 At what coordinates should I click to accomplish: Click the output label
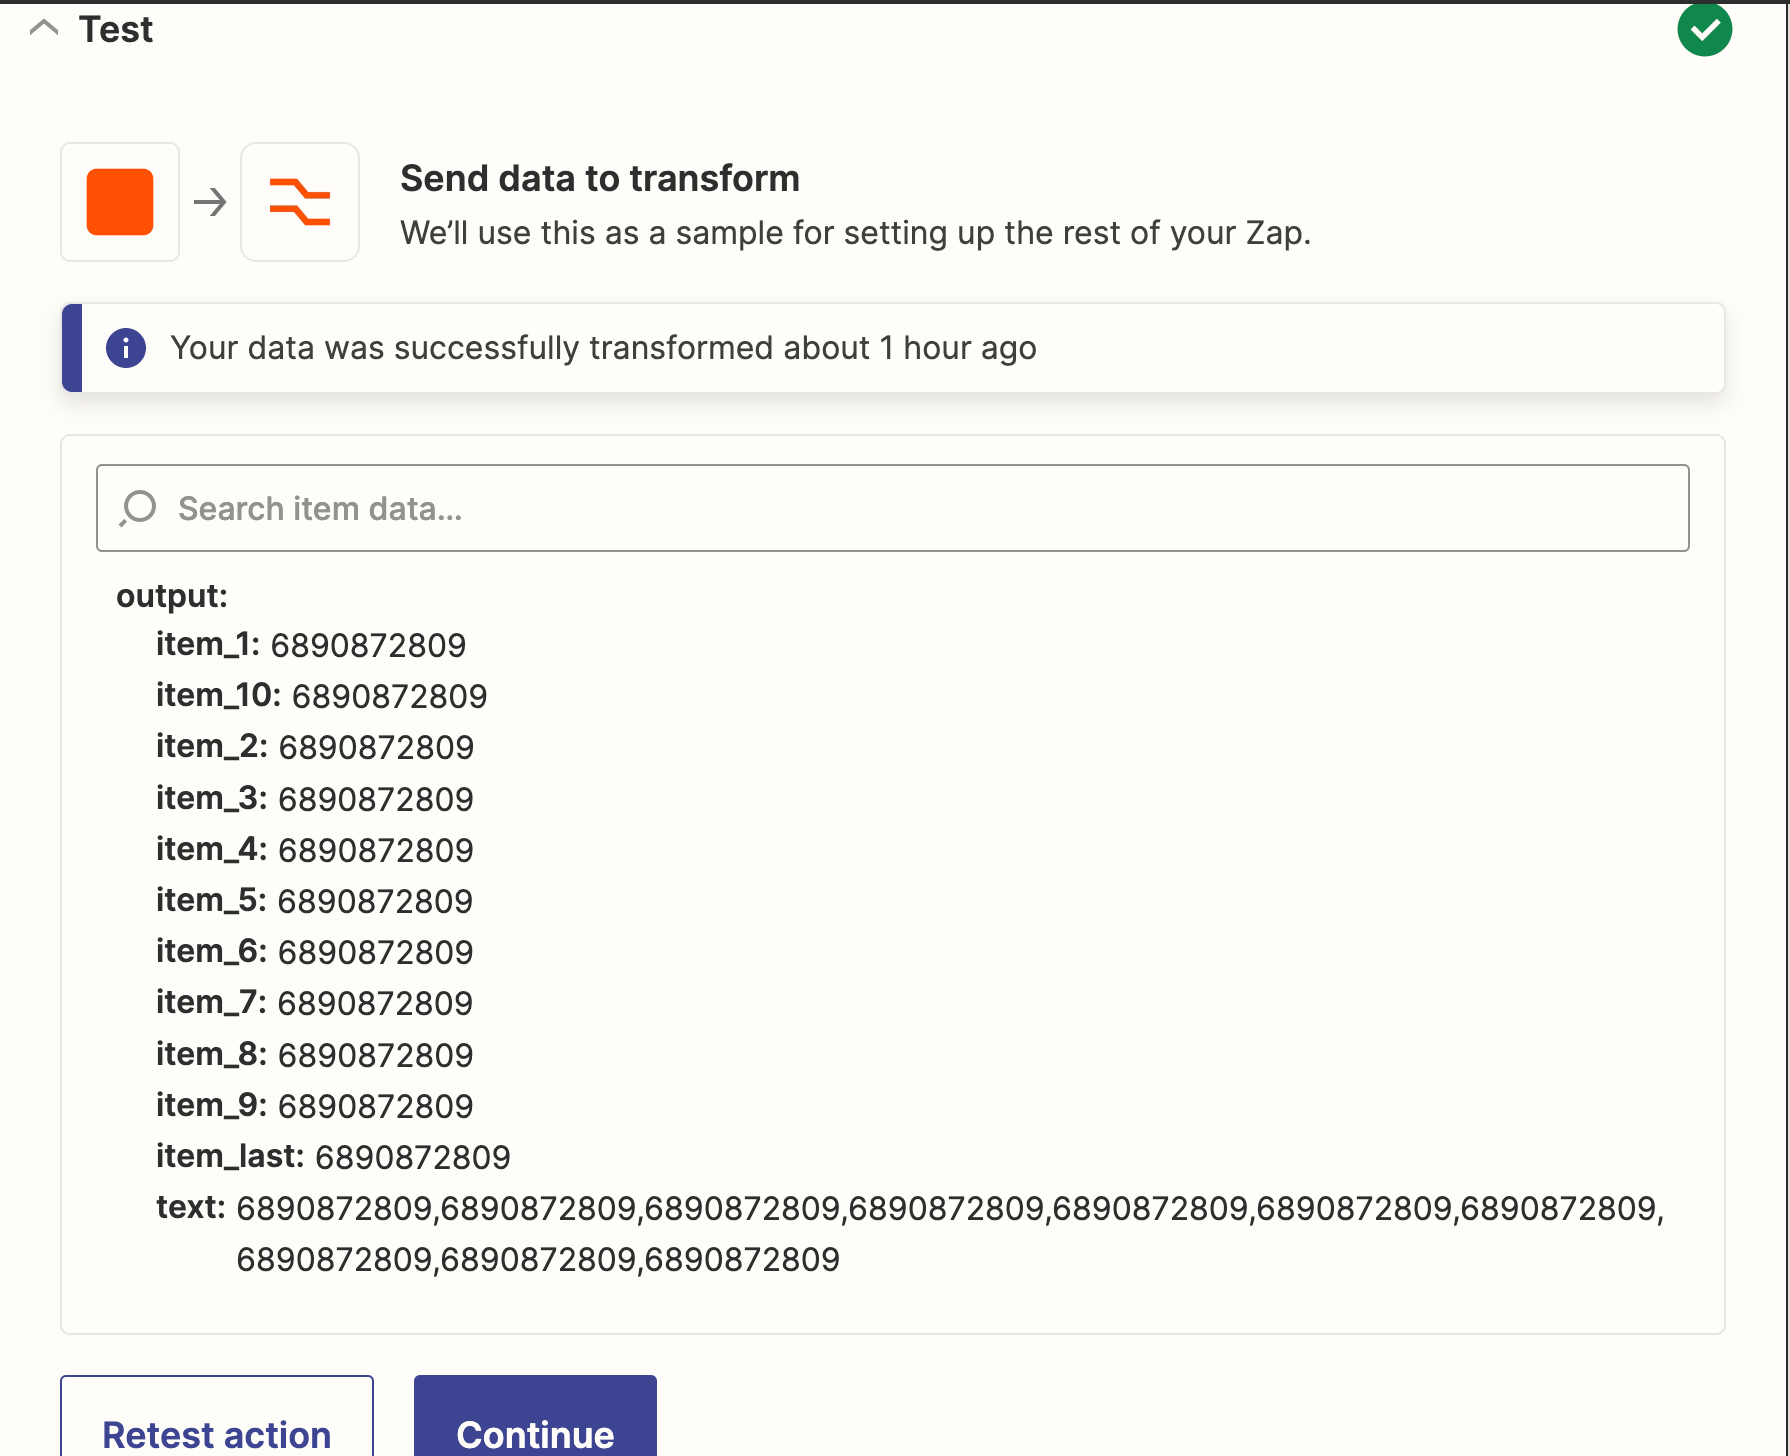[172, 596]
